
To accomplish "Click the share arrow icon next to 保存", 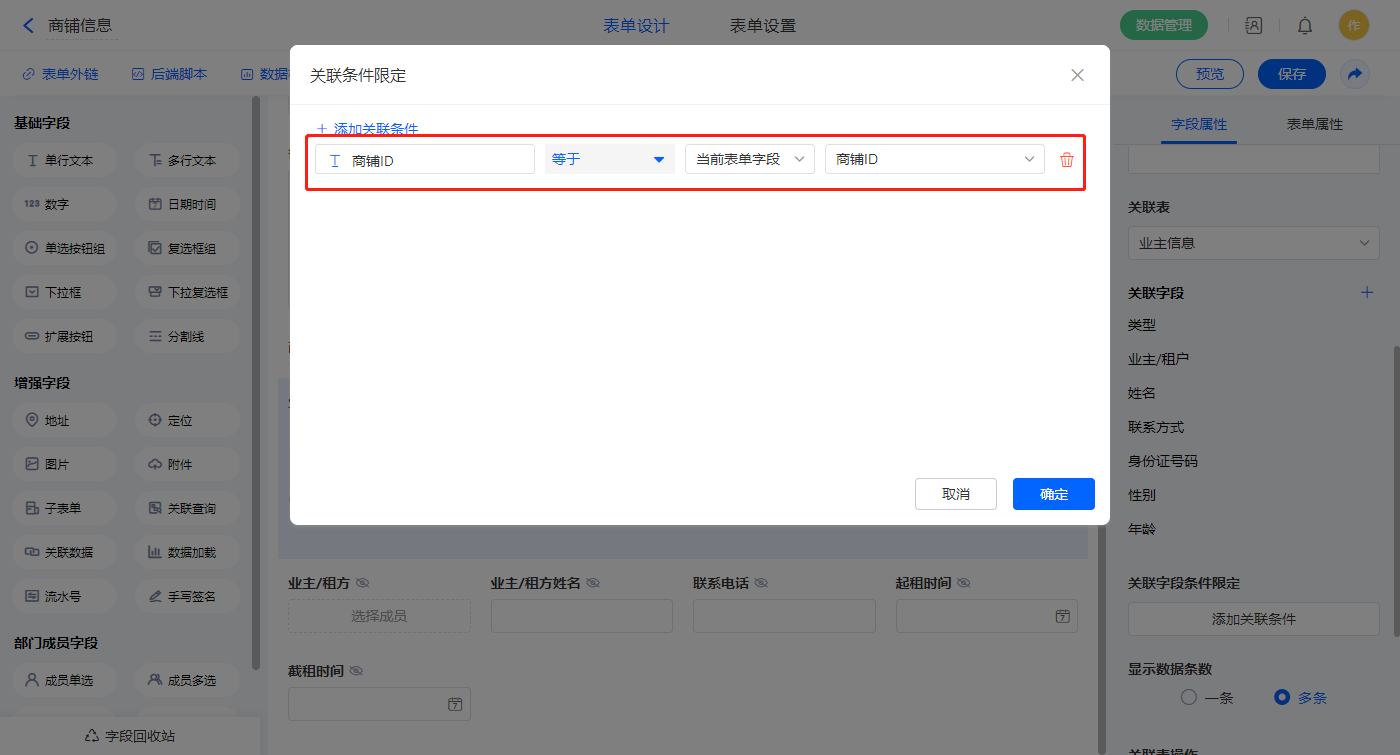I will (1355, 74).
